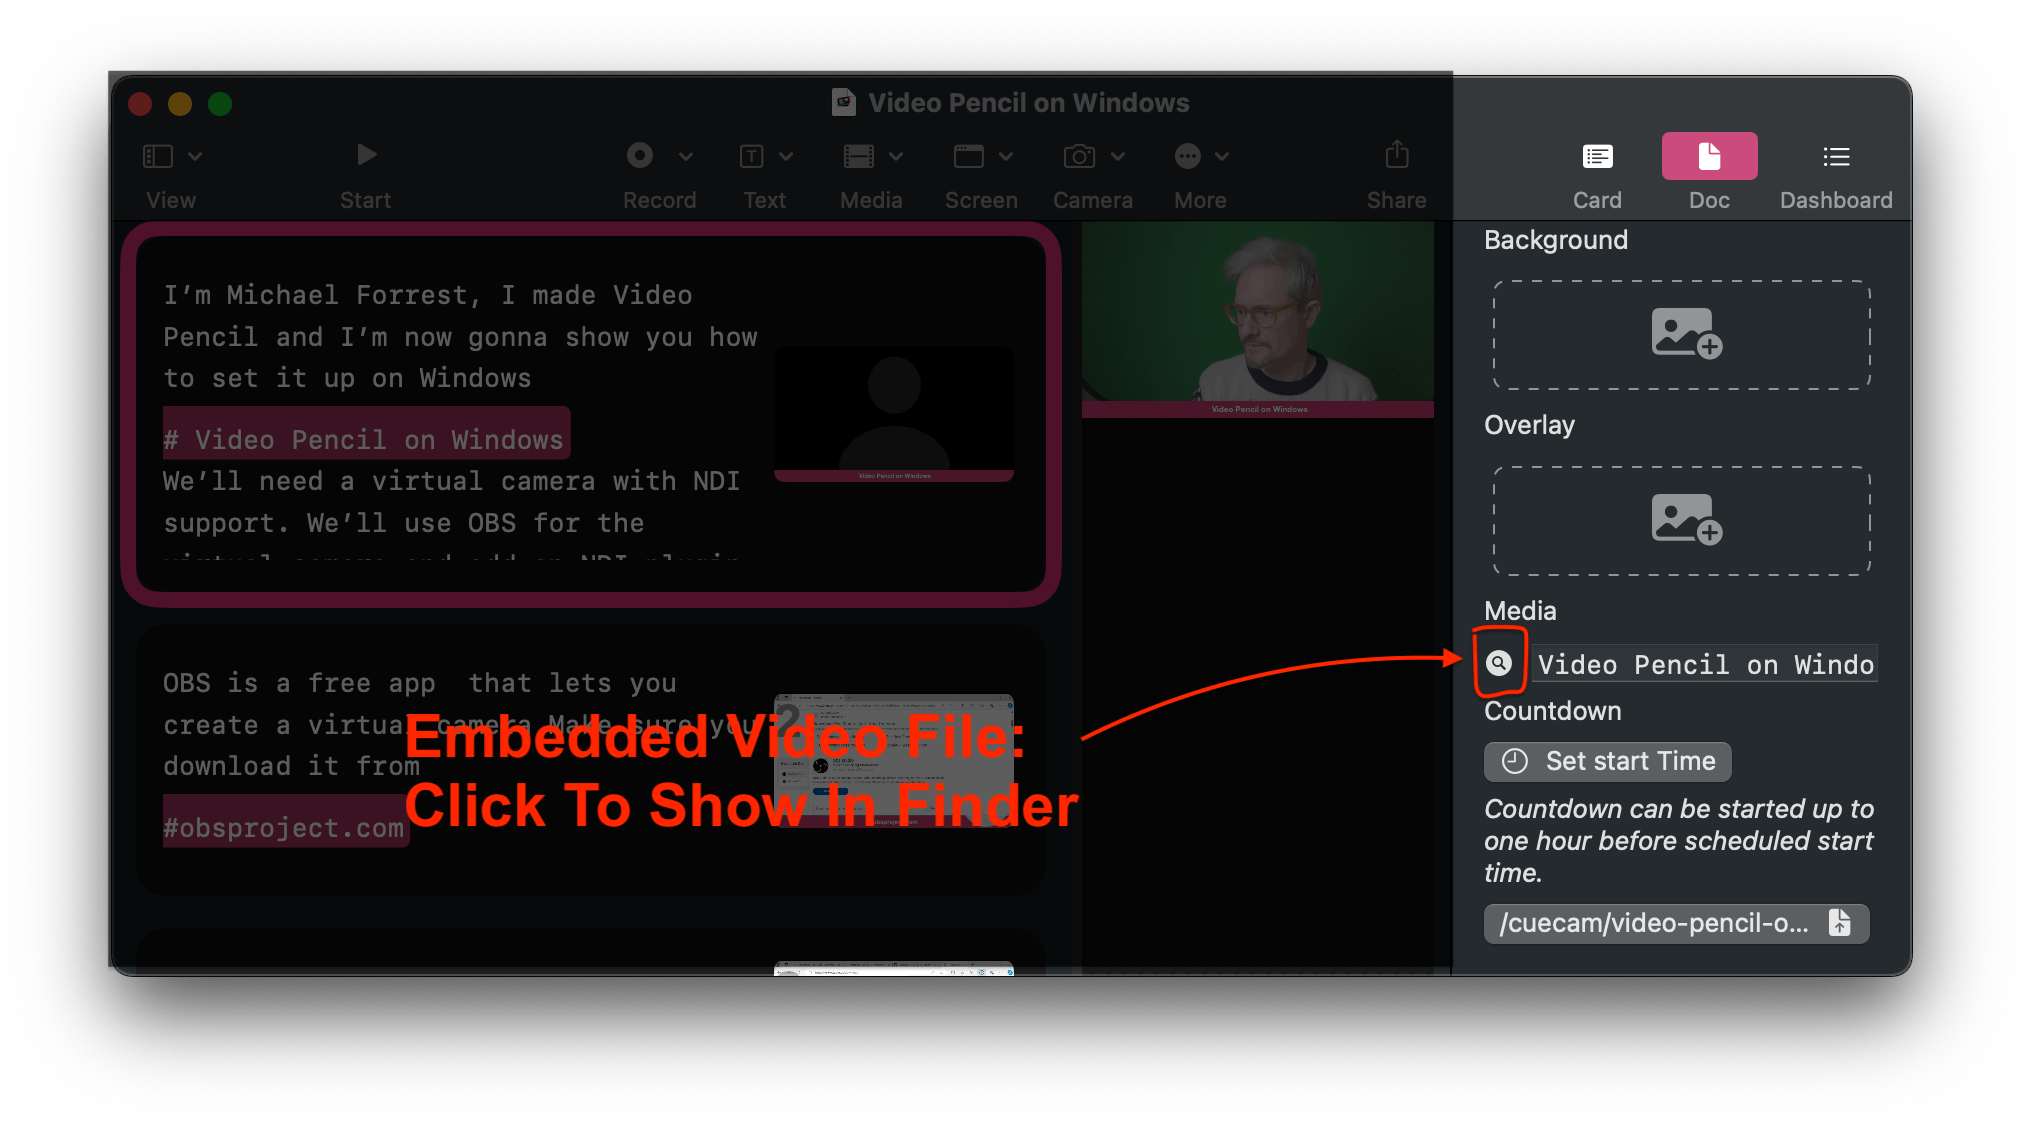Click the Countdown section label
Image resolution: width=2024 pixels, height=1124 pixels.
(x=1552, y=711)
